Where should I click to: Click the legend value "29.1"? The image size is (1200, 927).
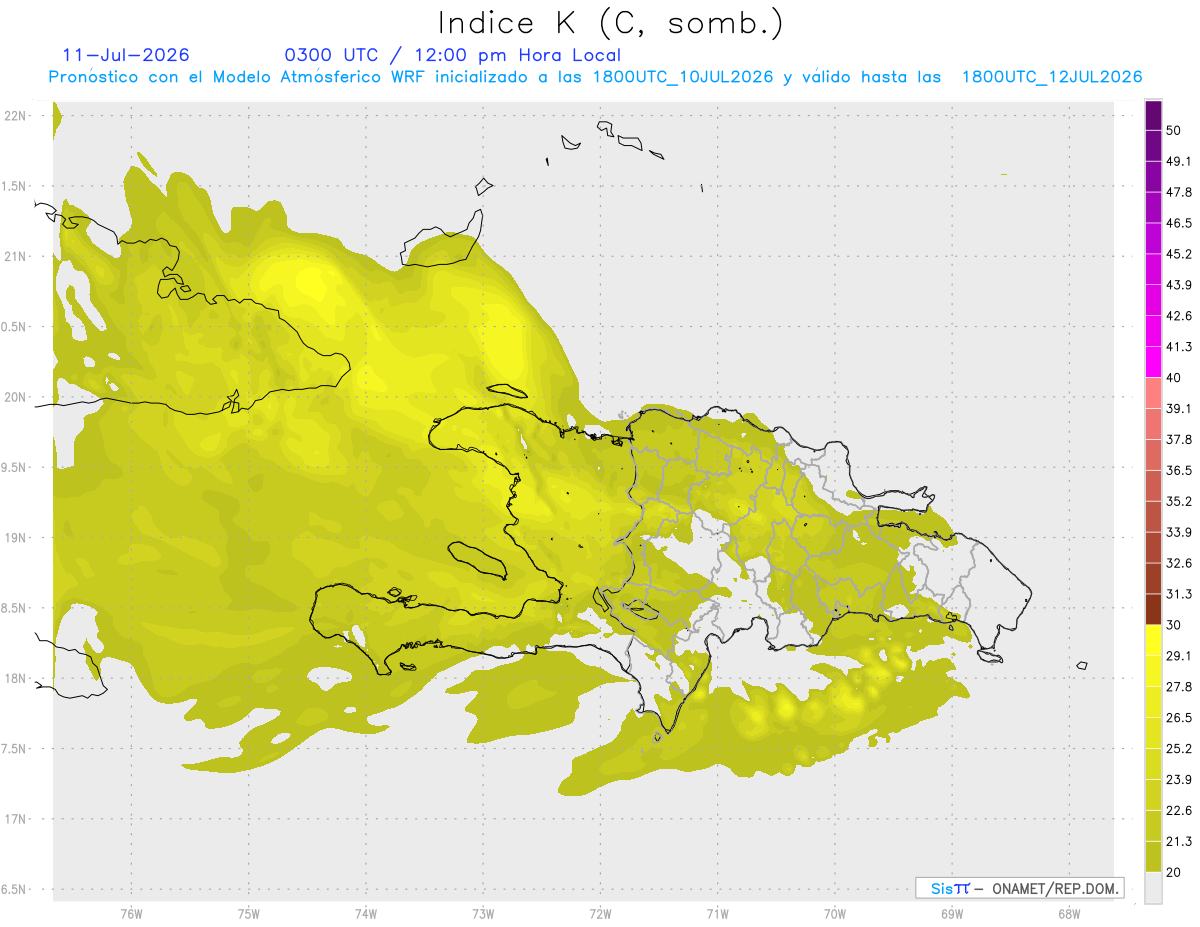pos(1179,655)
